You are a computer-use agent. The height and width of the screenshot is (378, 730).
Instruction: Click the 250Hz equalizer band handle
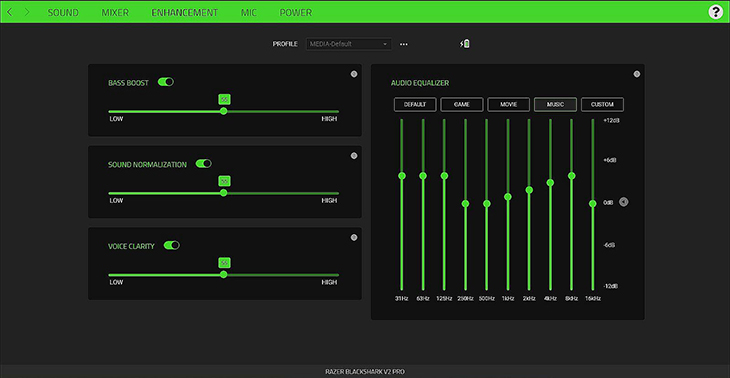point(465,203)
